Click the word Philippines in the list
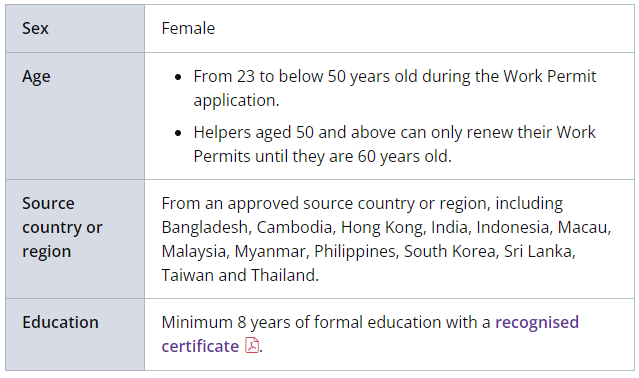The image size is (639, 378). pos(354,251)
